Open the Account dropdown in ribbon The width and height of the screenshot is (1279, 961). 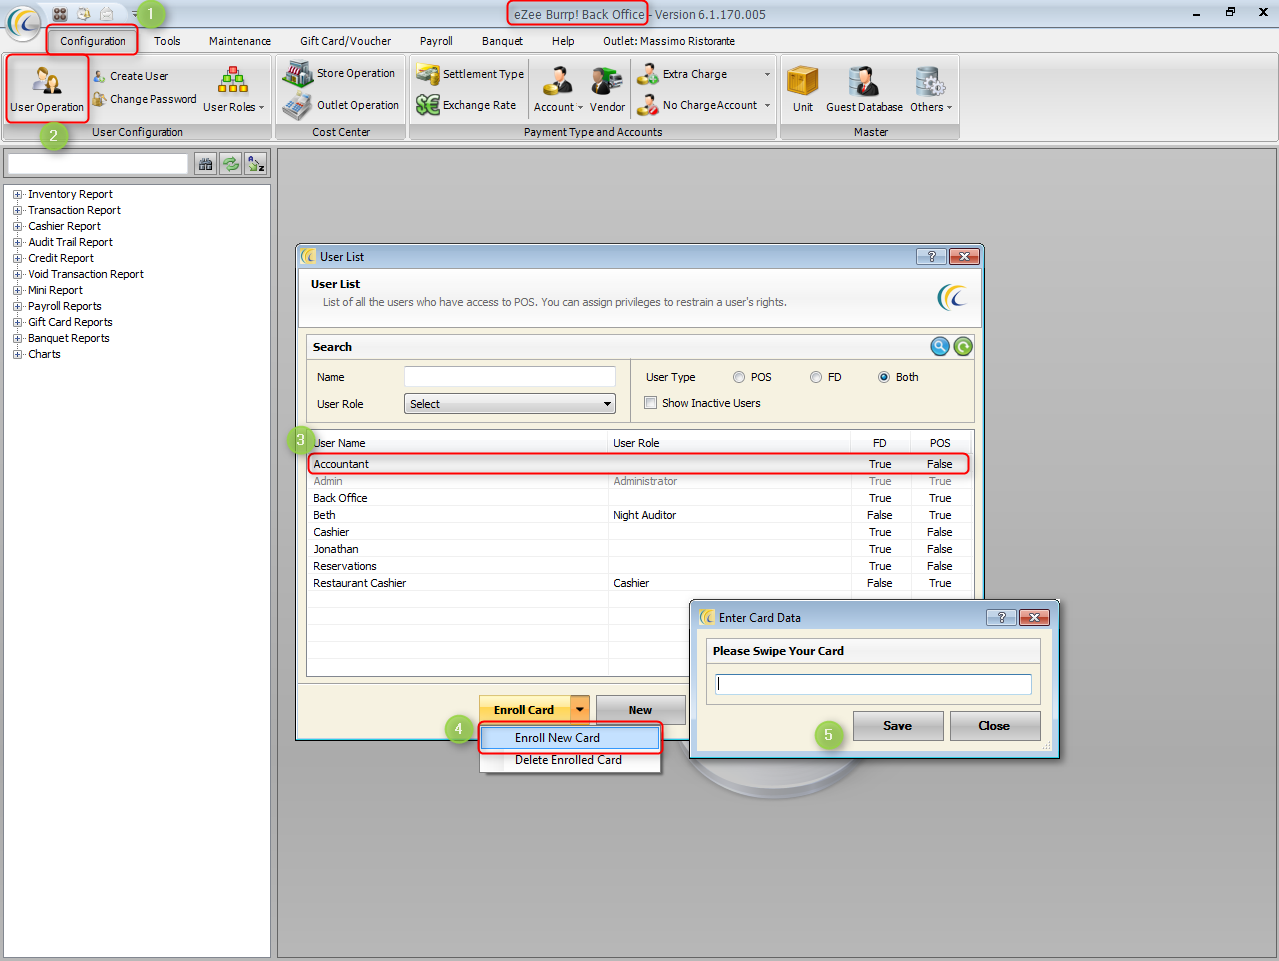558,90
